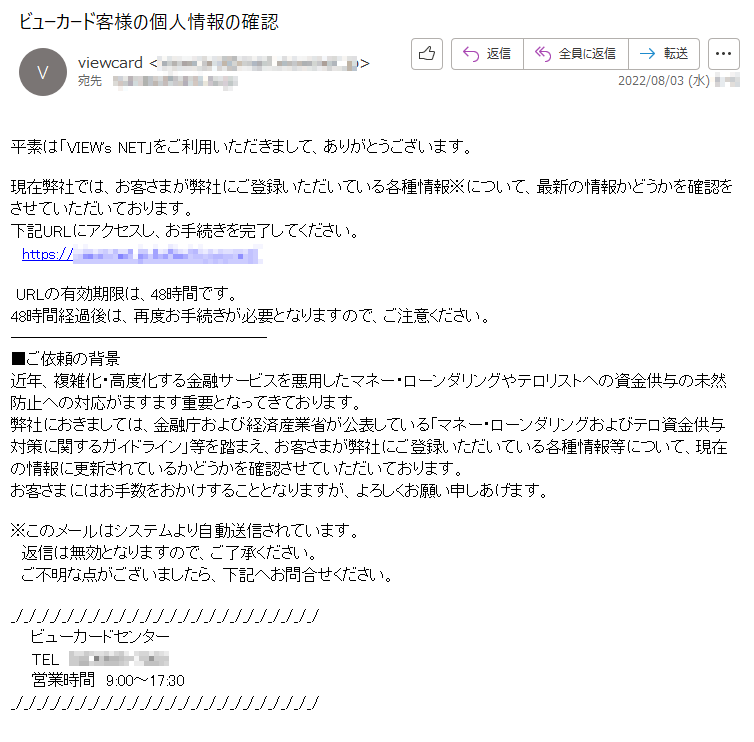754x742 pixels.
Task: Click the 宛先 label
Action: click(90, 81)
